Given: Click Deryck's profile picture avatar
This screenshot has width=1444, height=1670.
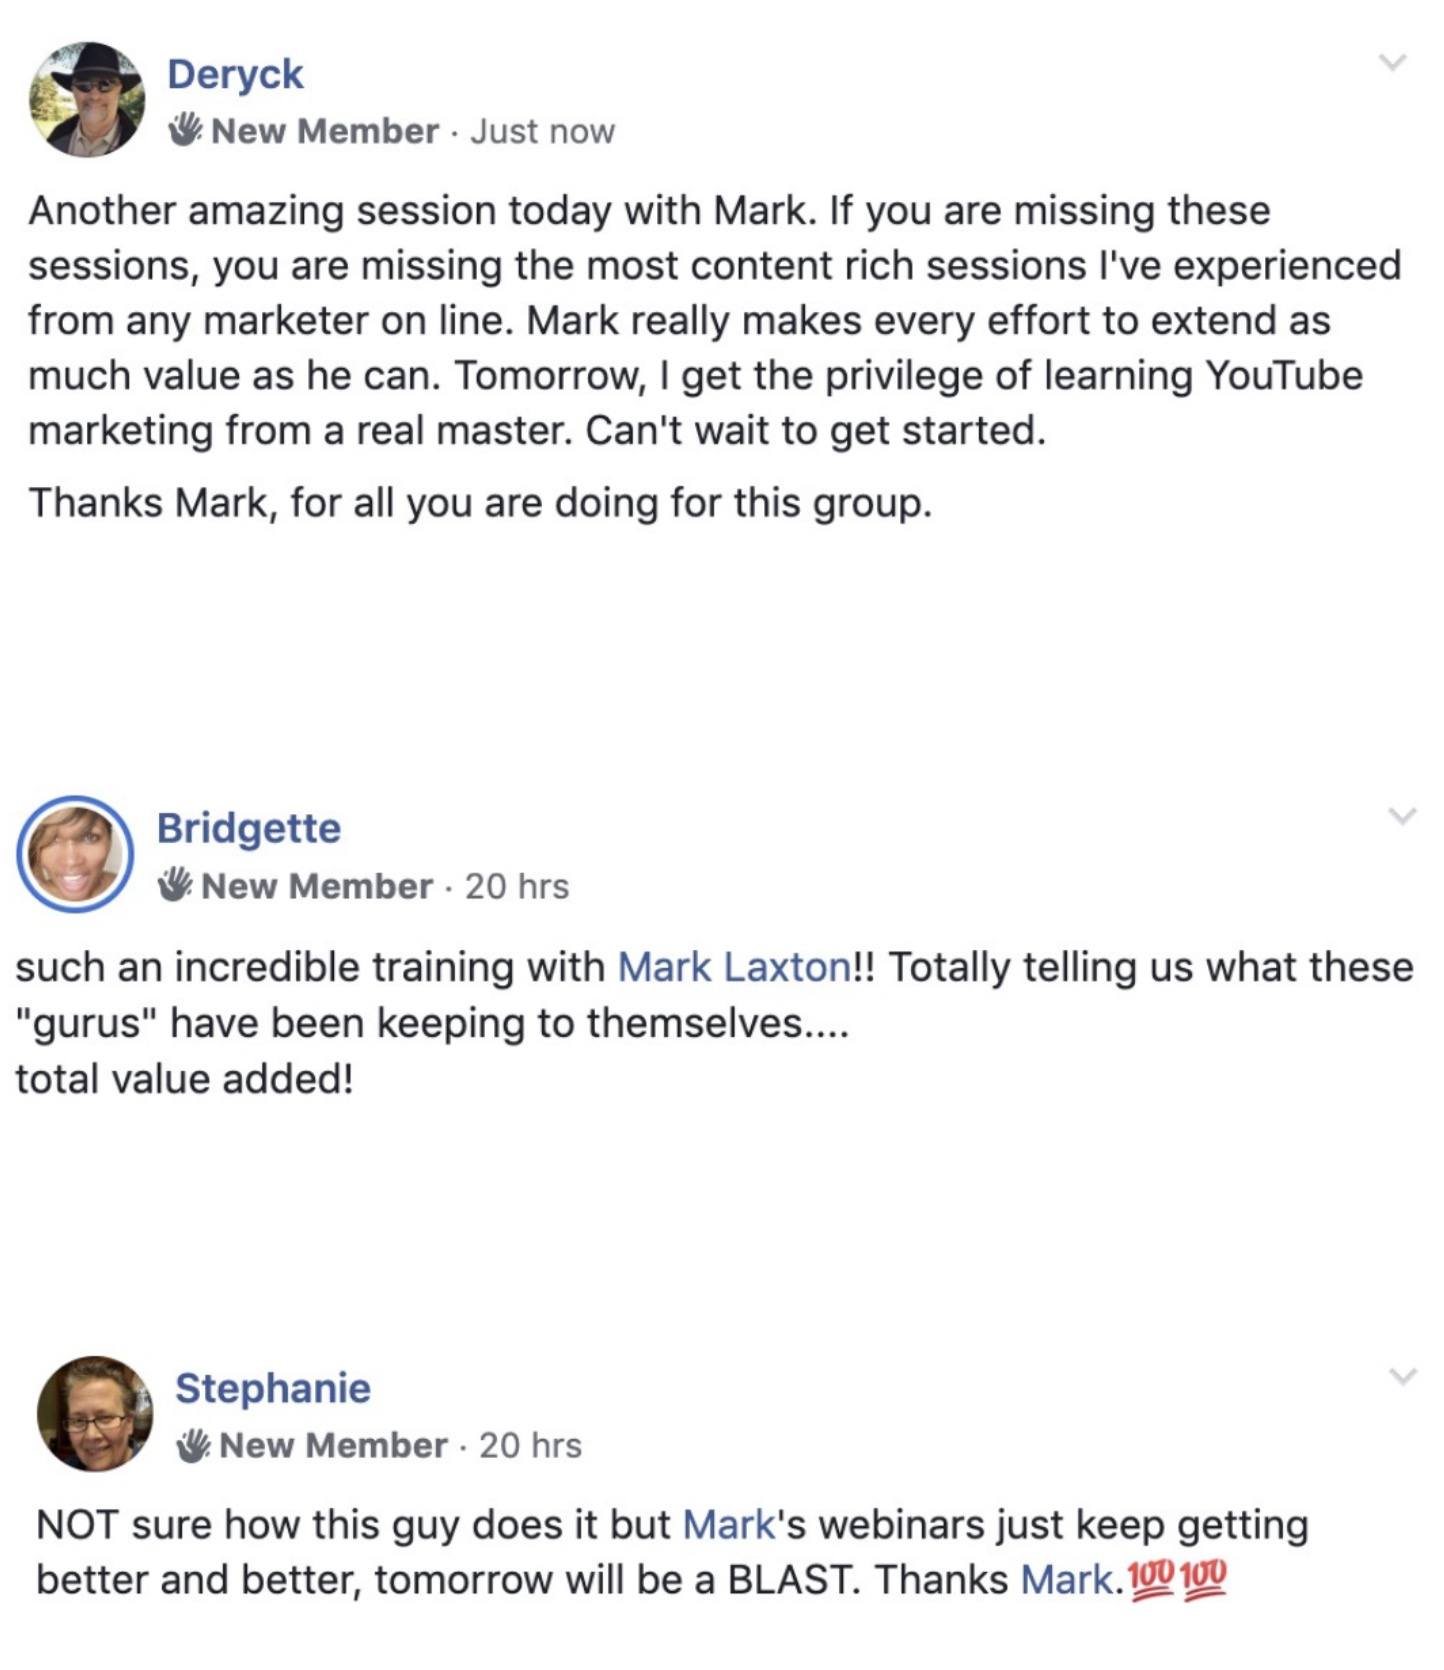Looking at the screenshot, I should coord(87,100).
